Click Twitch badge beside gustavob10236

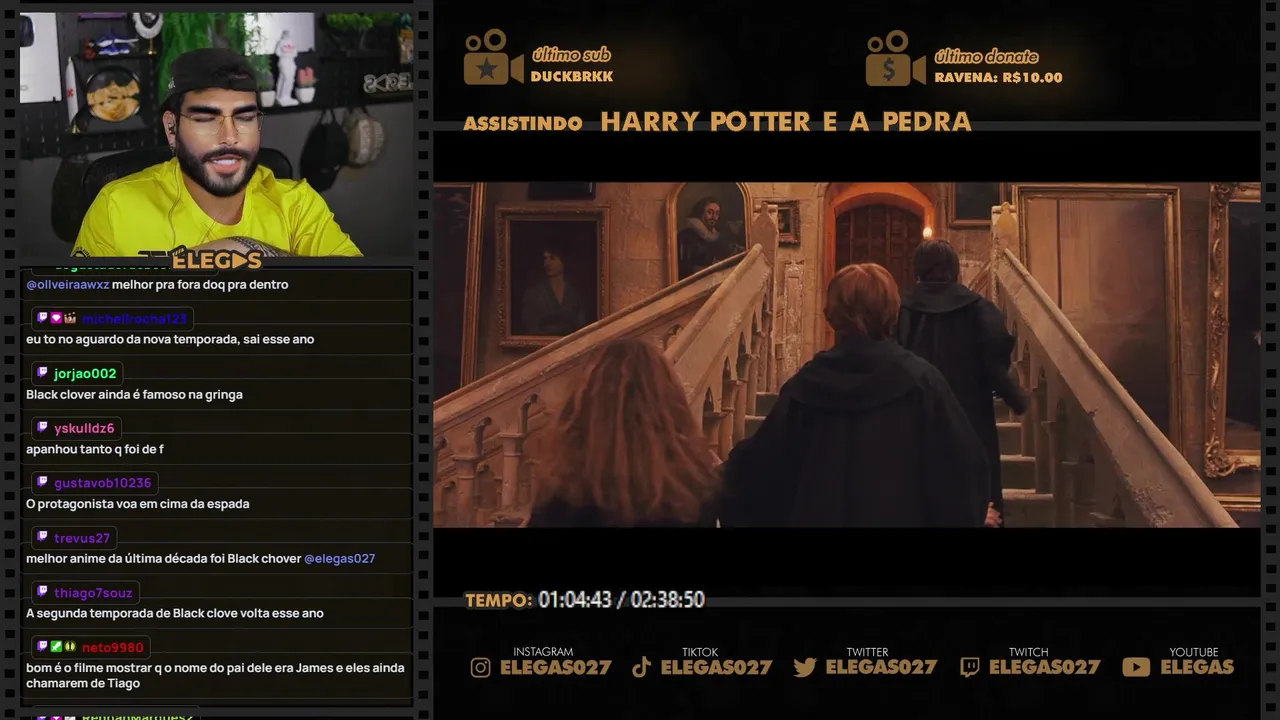(x=42, y=483)
